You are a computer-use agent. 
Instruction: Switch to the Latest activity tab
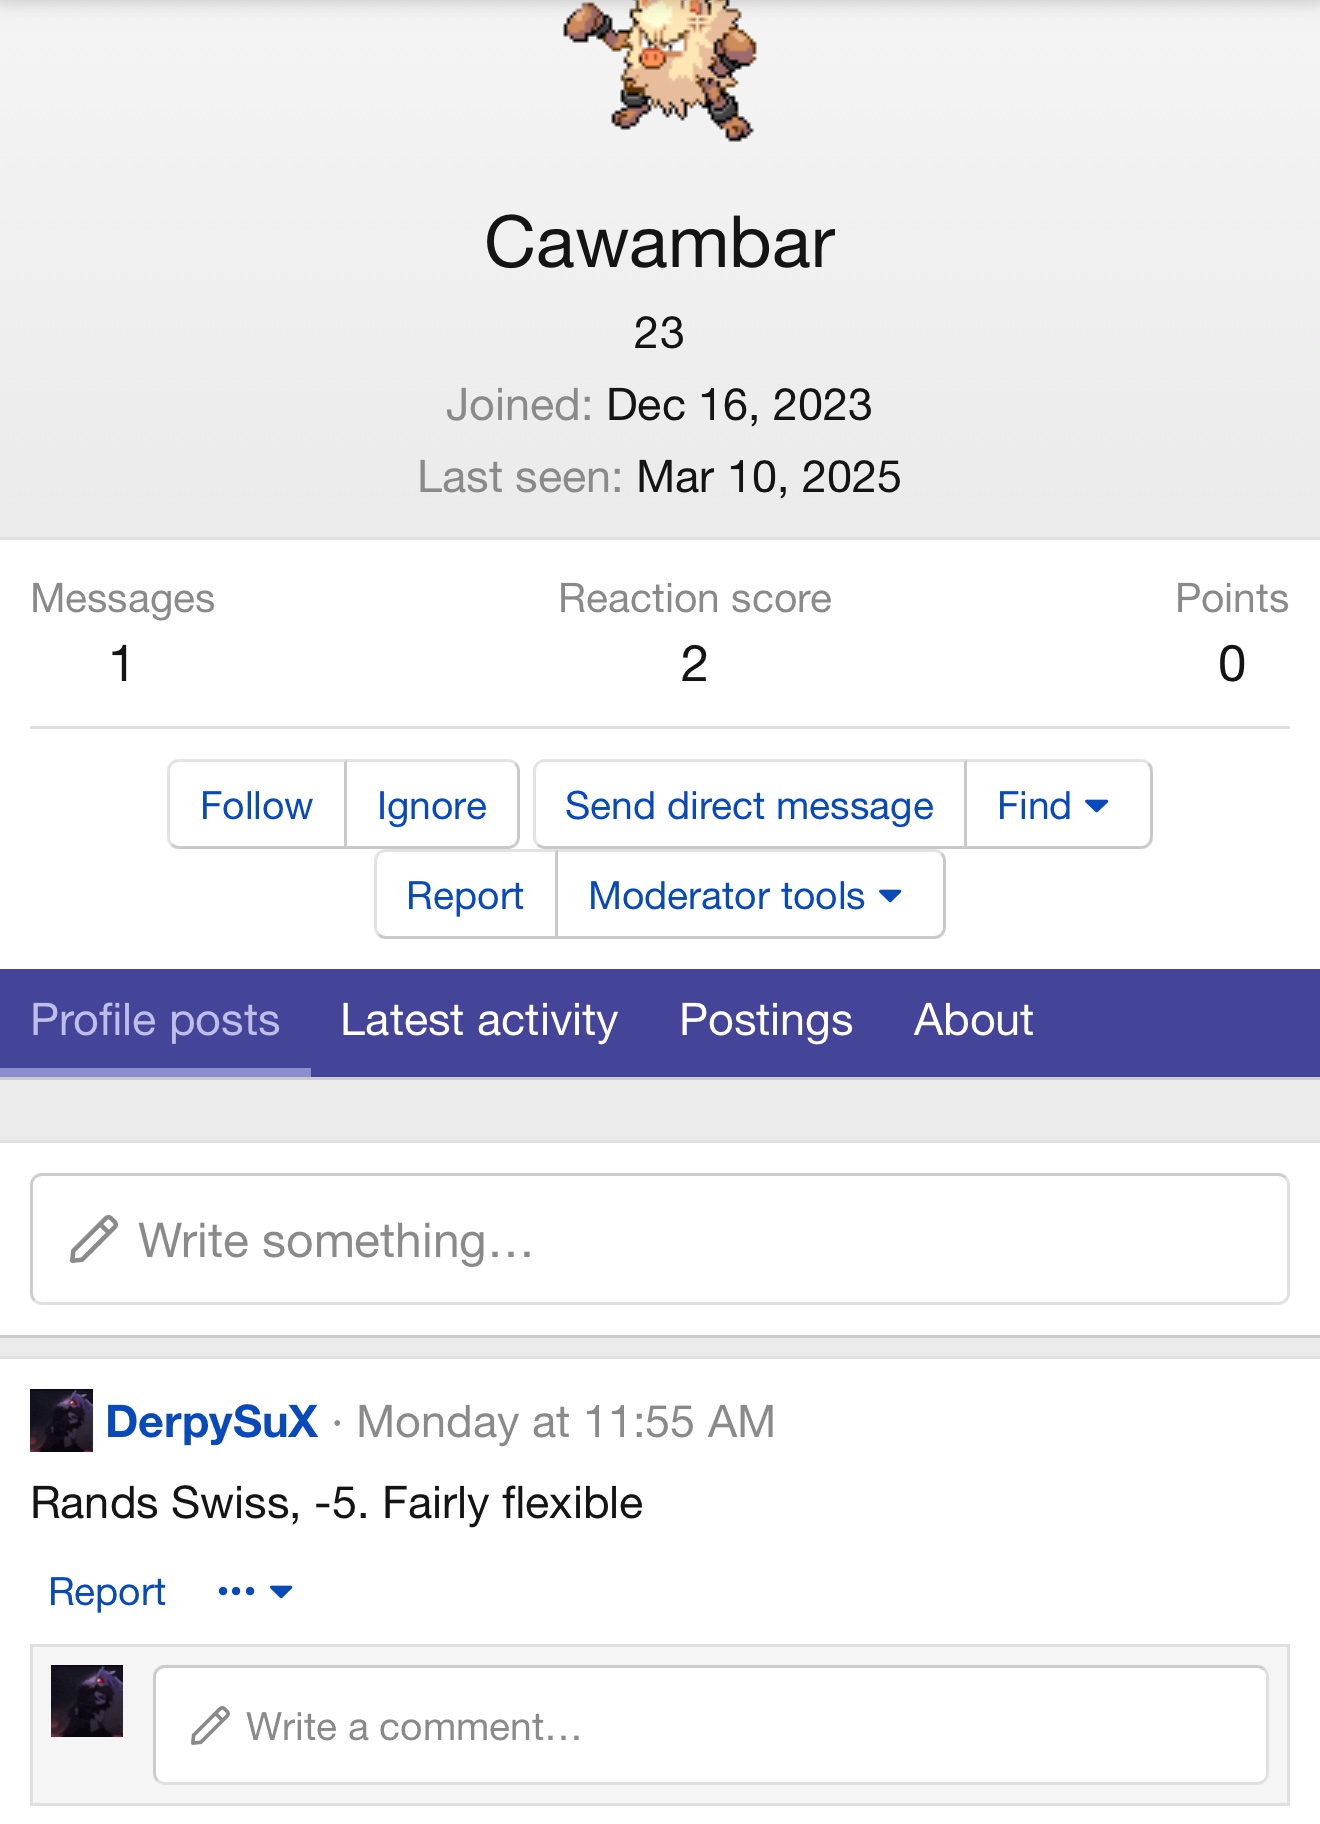tap(479, 1020)
